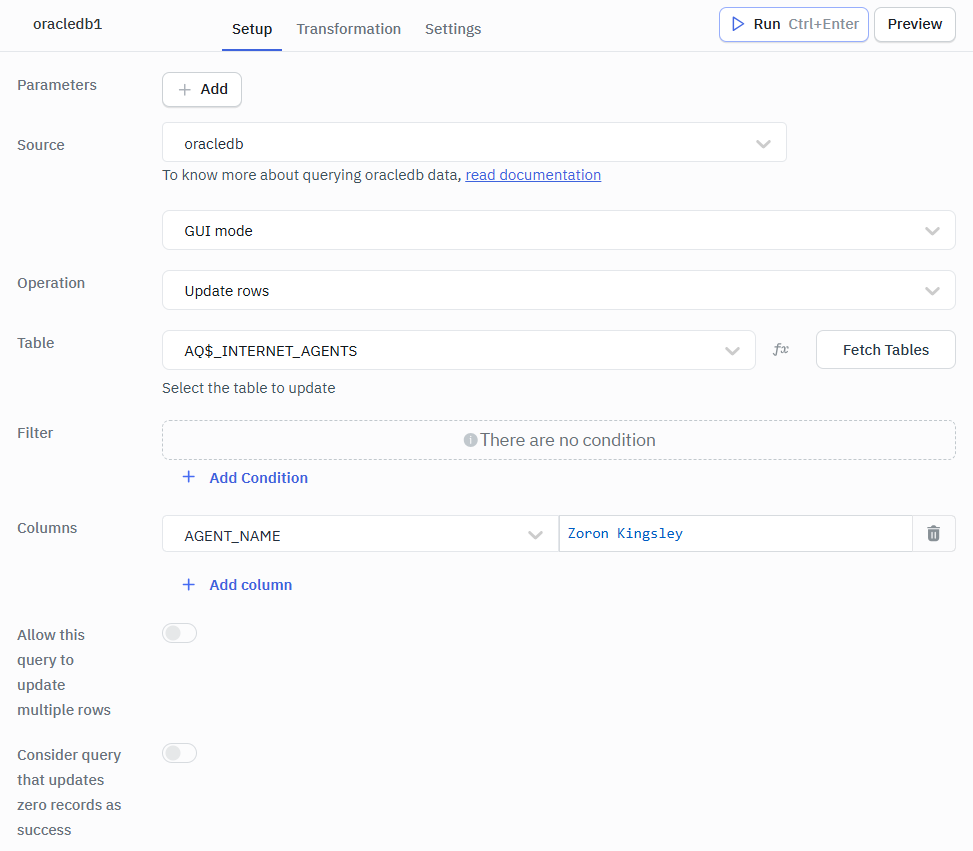This screenshot has height=851, width=973.
Task: Click Add Condition link
Action: (245, 478)
